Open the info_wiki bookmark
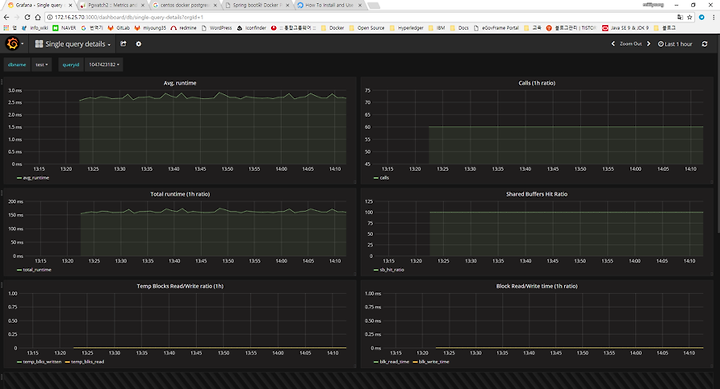The height and width of the screenshot is (389, 720). pyautogui.click(x=35, y=28)
